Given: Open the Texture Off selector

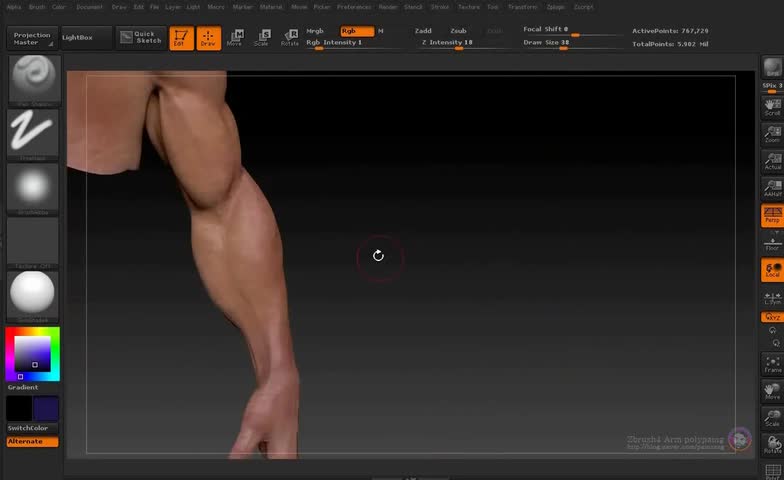Looking at the screenshot, I should pyautogui.click(x=32, y=242).
